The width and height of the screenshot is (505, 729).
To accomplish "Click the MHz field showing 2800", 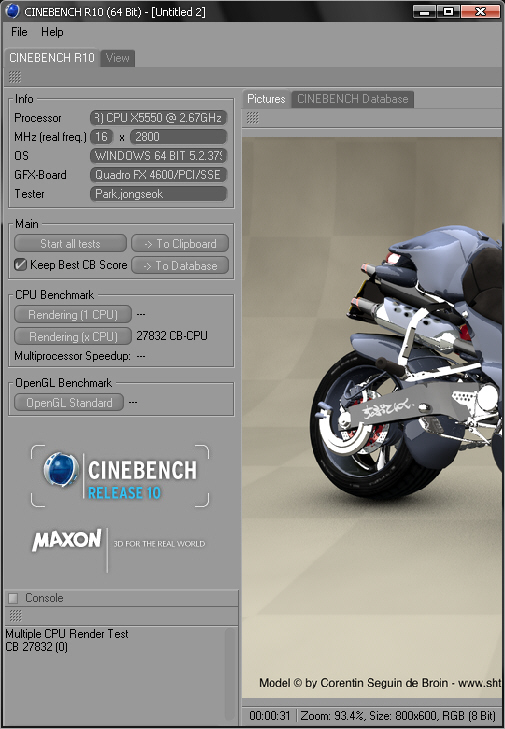I will click(179, 137).
